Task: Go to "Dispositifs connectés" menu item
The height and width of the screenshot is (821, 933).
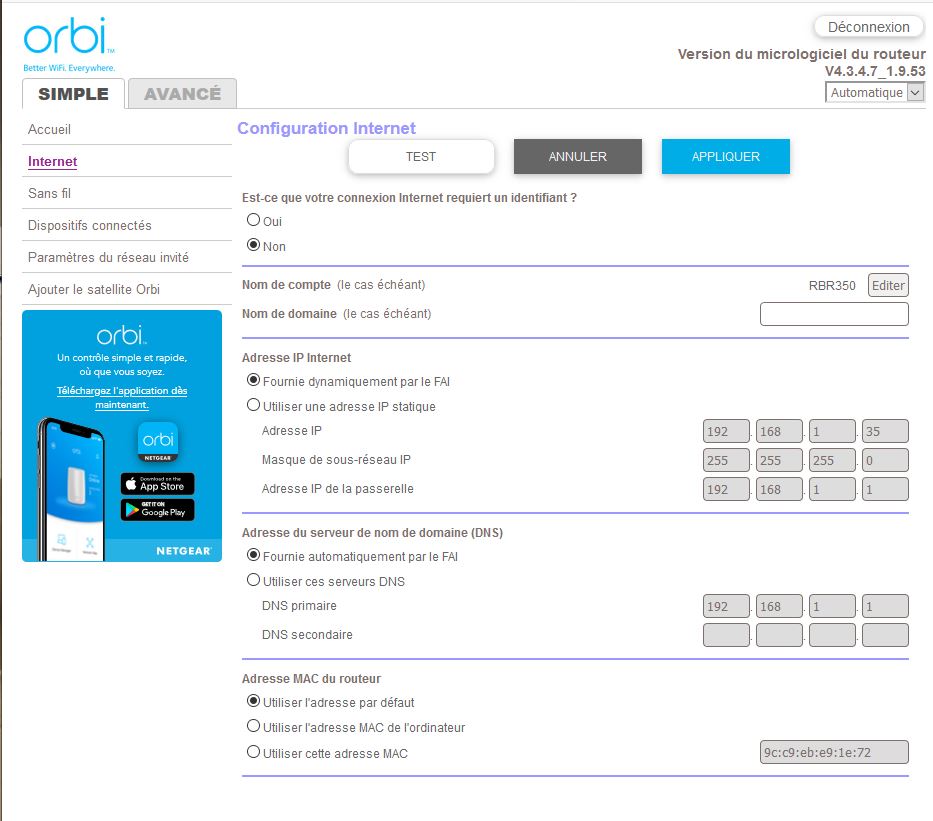Action: click(x=90, y=225)
